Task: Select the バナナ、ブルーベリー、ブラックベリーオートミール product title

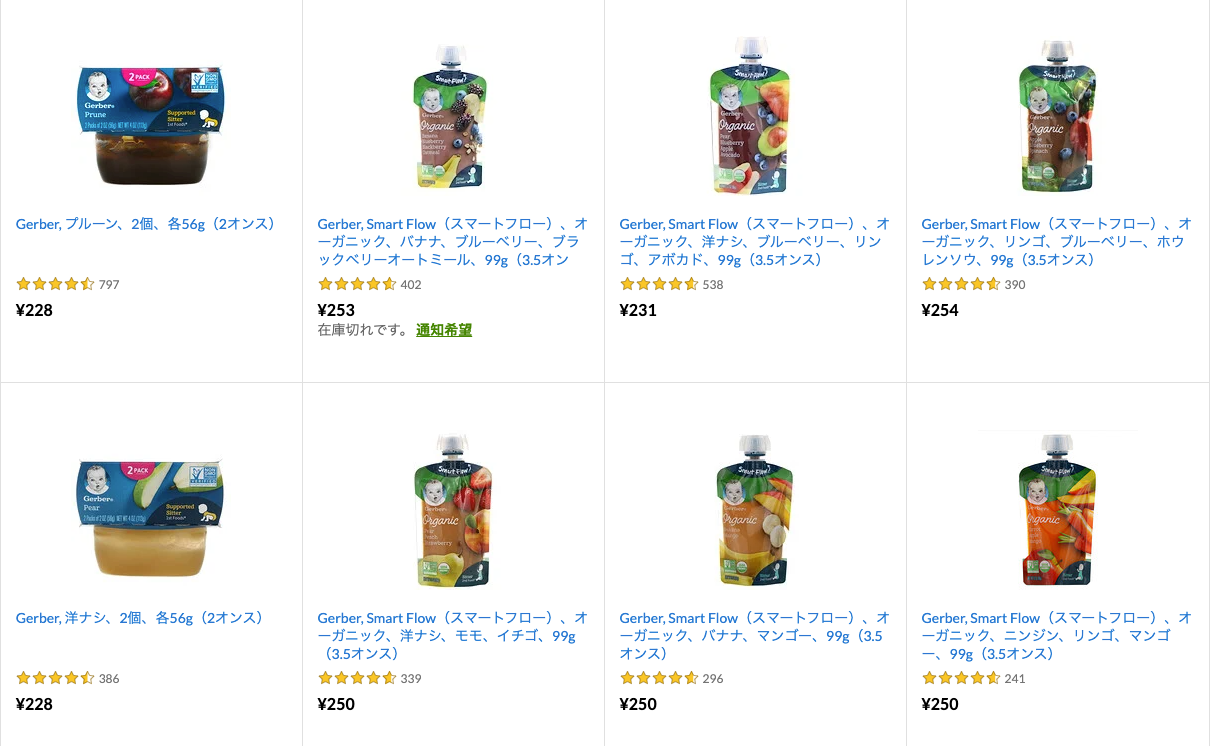Action: pyautogui.click(x=450, y=241)
